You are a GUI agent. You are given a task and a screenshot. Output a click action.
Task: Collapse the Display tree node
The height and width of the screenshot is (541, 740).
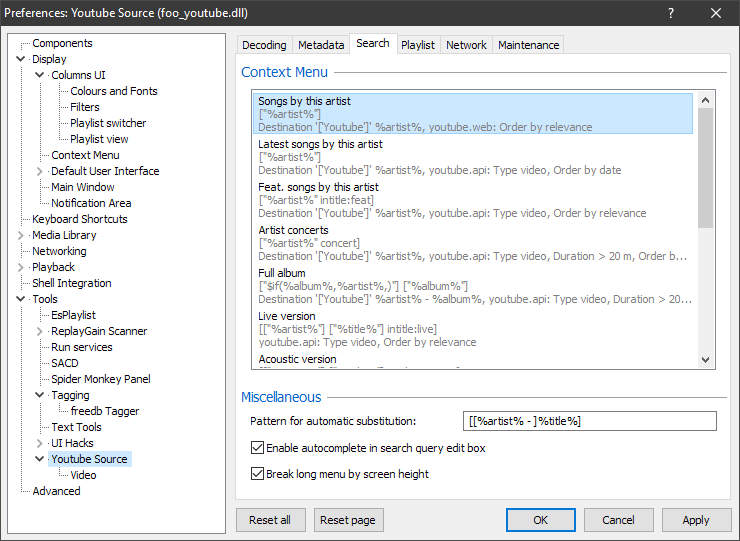click(21, 59)
